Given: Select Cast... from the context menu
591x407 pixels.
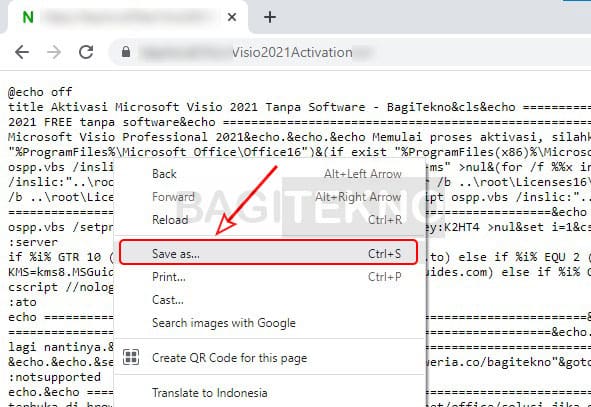Looking at the screenshot, I should tap(270, 300).
